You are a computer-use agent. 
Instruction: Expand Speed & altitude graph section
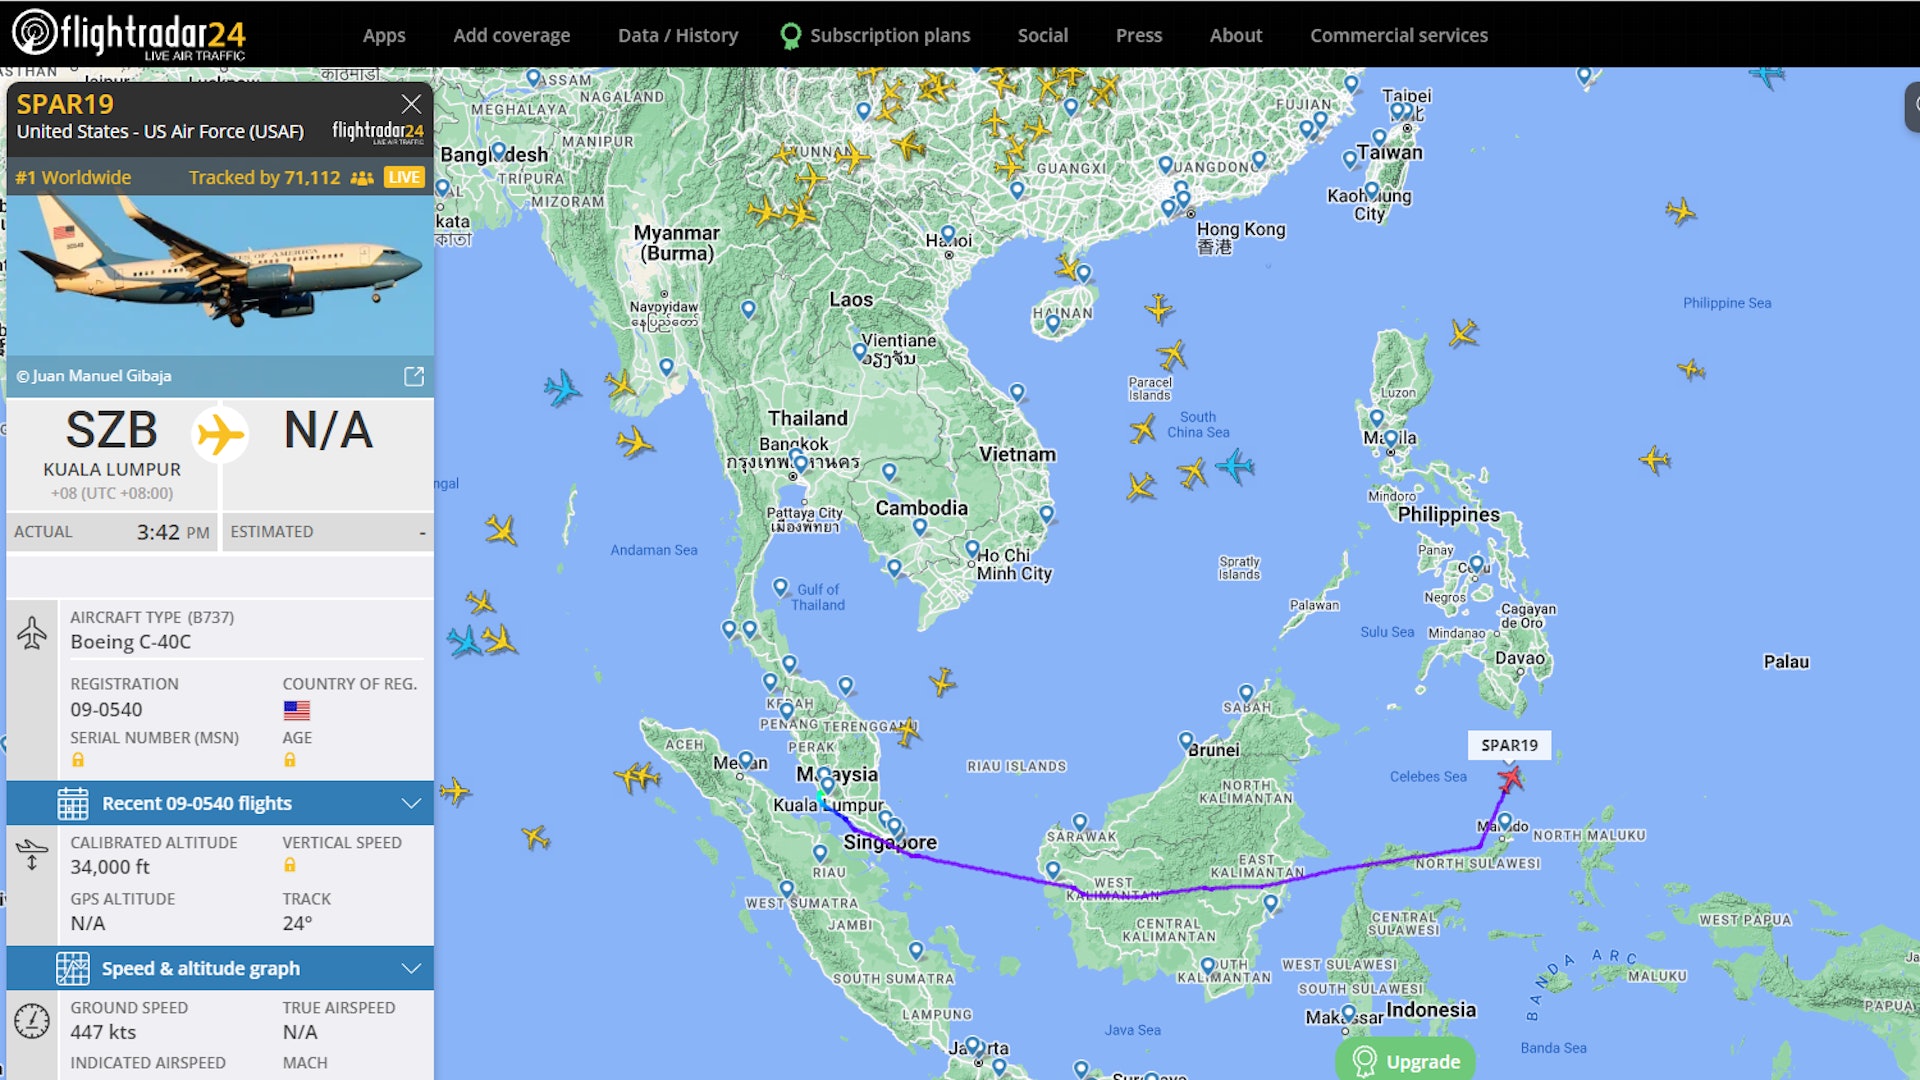tap(411, 968)
